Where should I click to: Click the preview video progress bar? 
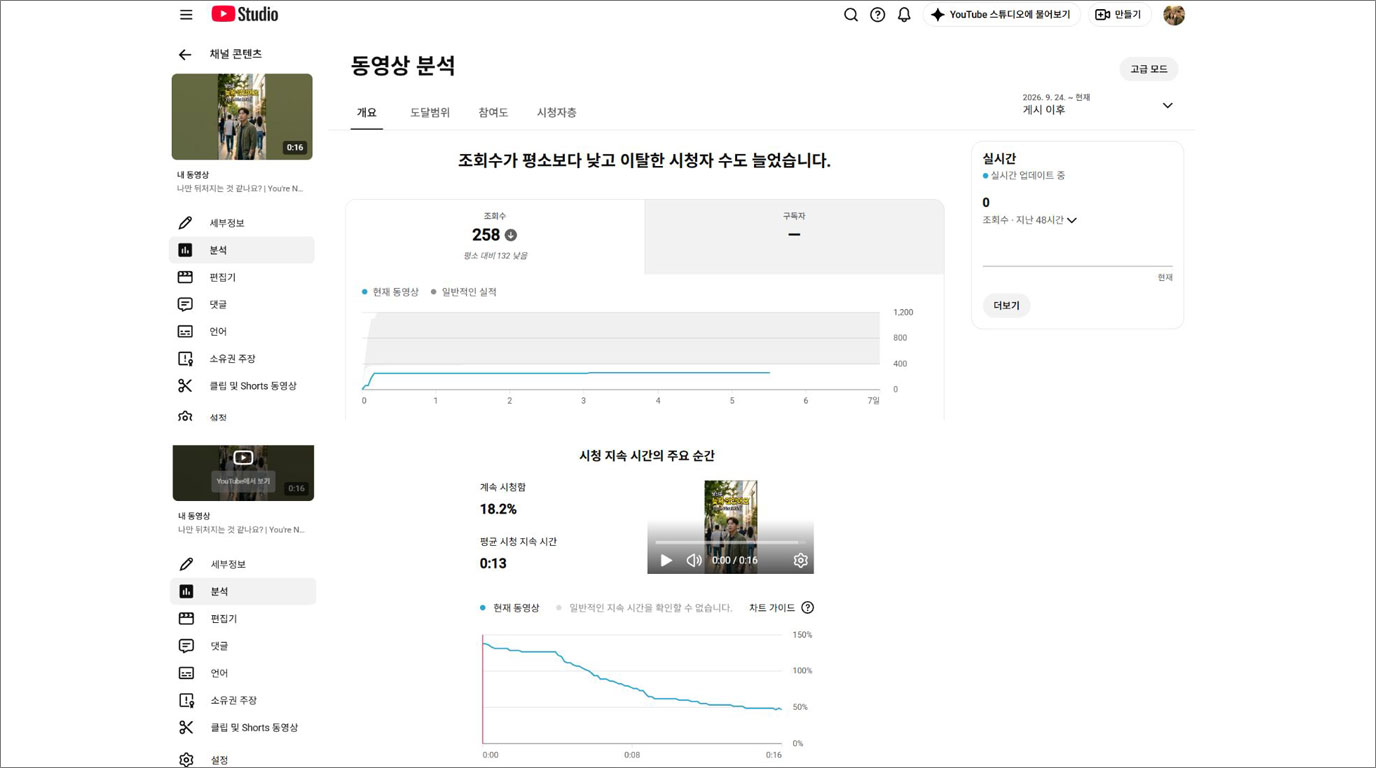point(730,543)
